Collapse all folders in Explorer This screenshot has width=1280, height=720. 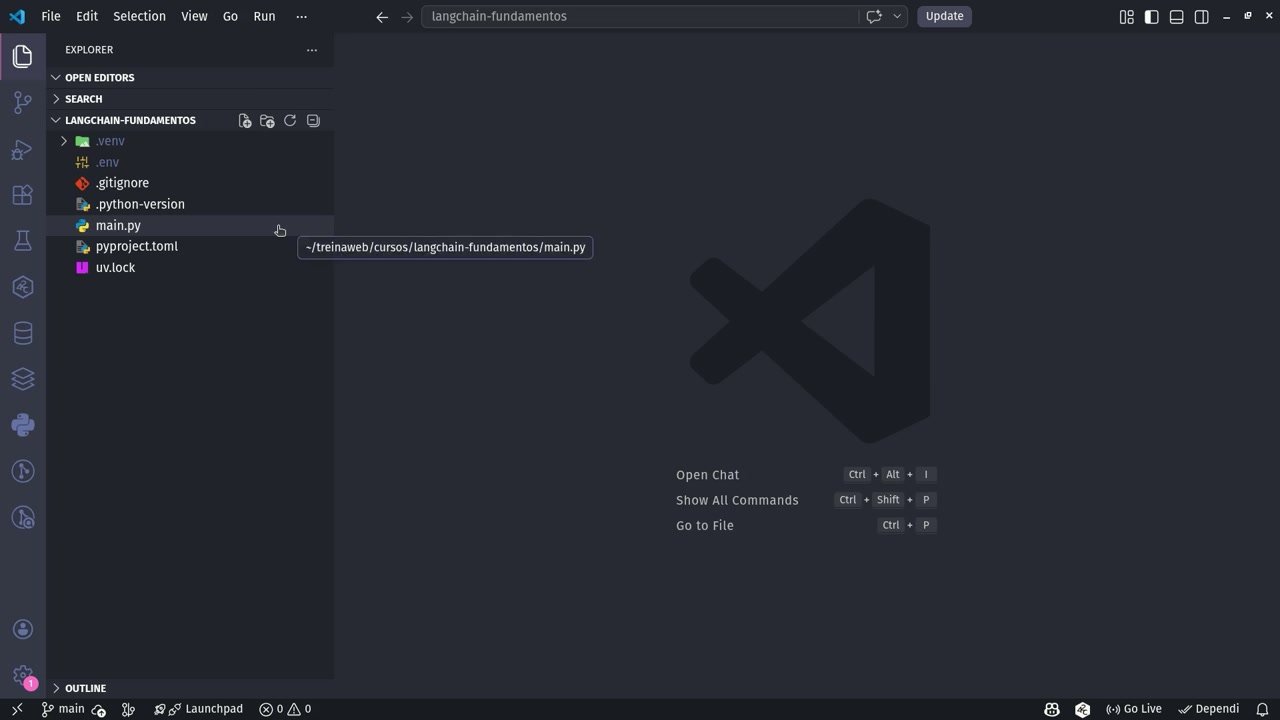coord(313,120)
